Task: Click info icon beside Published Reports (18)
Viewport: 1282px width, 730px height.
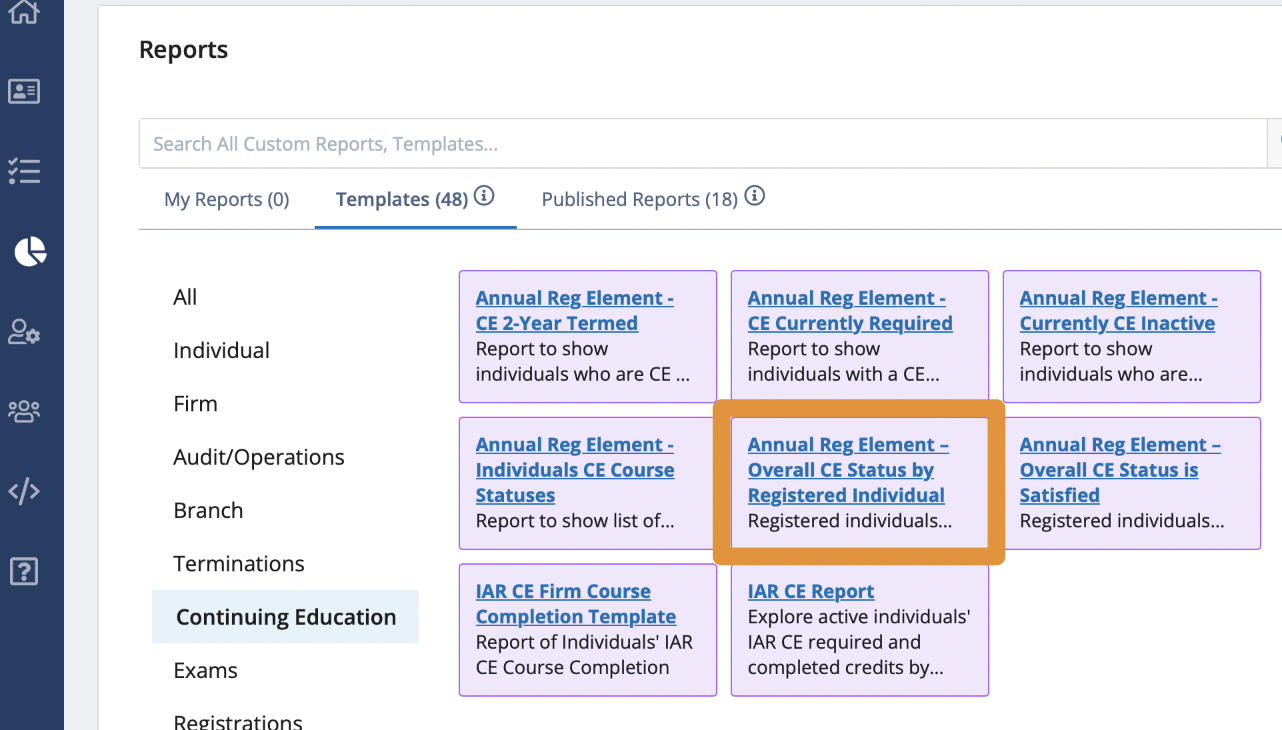Action: 755,196
